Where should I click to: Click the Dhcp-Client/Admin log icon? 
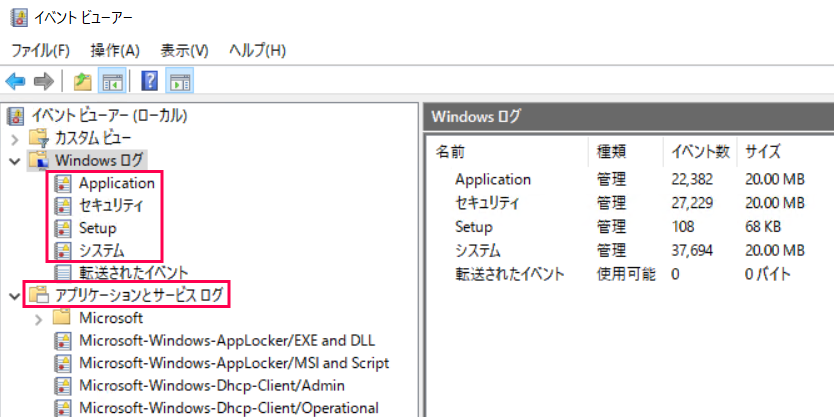[63, 386]
